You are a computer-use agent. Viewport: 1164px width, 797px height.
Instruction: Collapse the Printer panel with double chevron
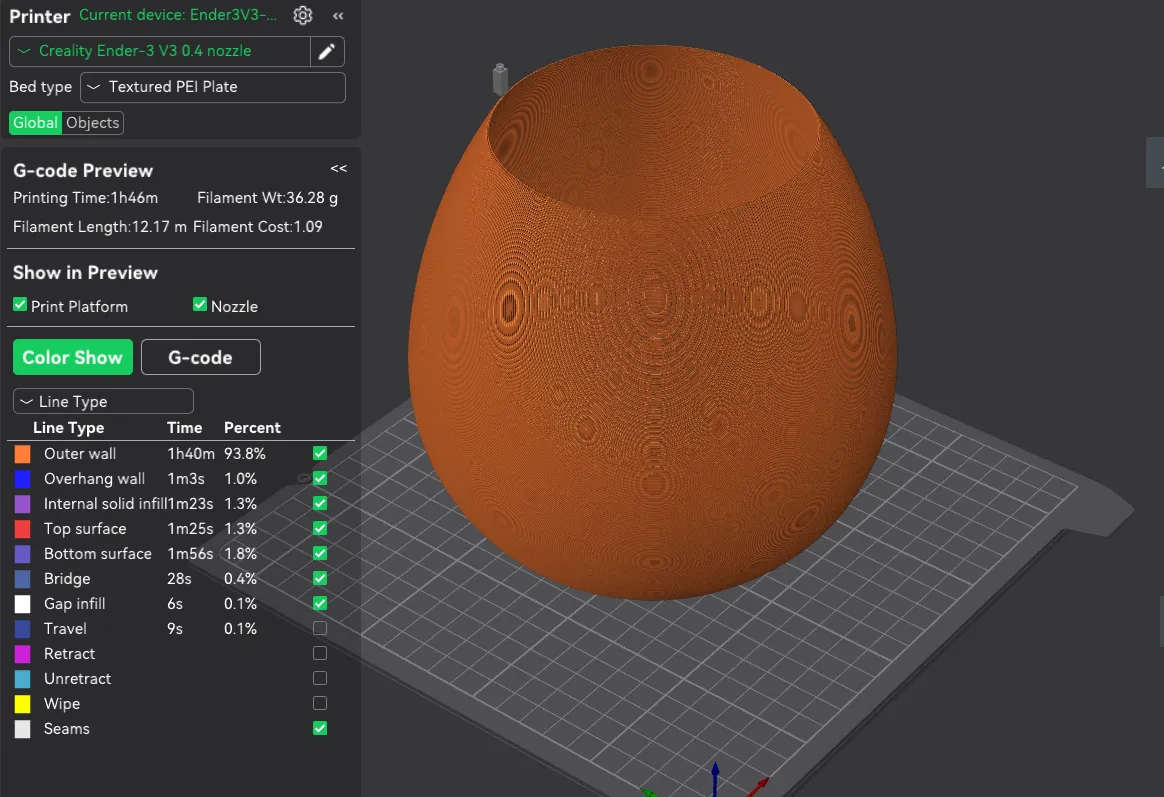338,16
